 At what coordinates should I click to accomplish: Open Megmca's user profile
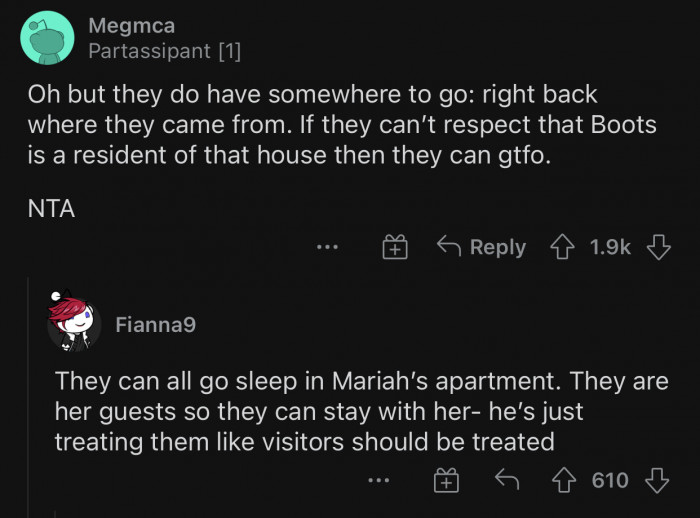[x=131, y=26]
